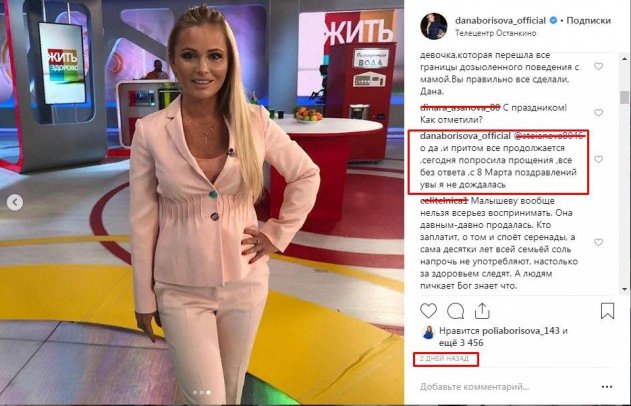Screen dimensions: 631x406
Task: Like the top comment ending with Дана
Action: 599,66
